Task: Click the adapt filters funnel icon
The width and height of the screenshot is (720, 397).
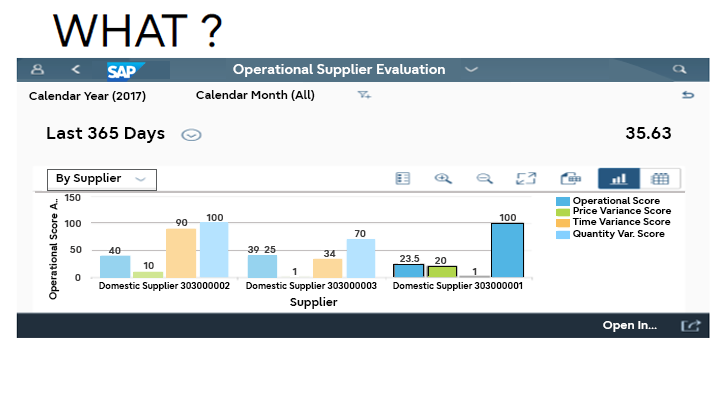Action: click(x=364, y=95)
